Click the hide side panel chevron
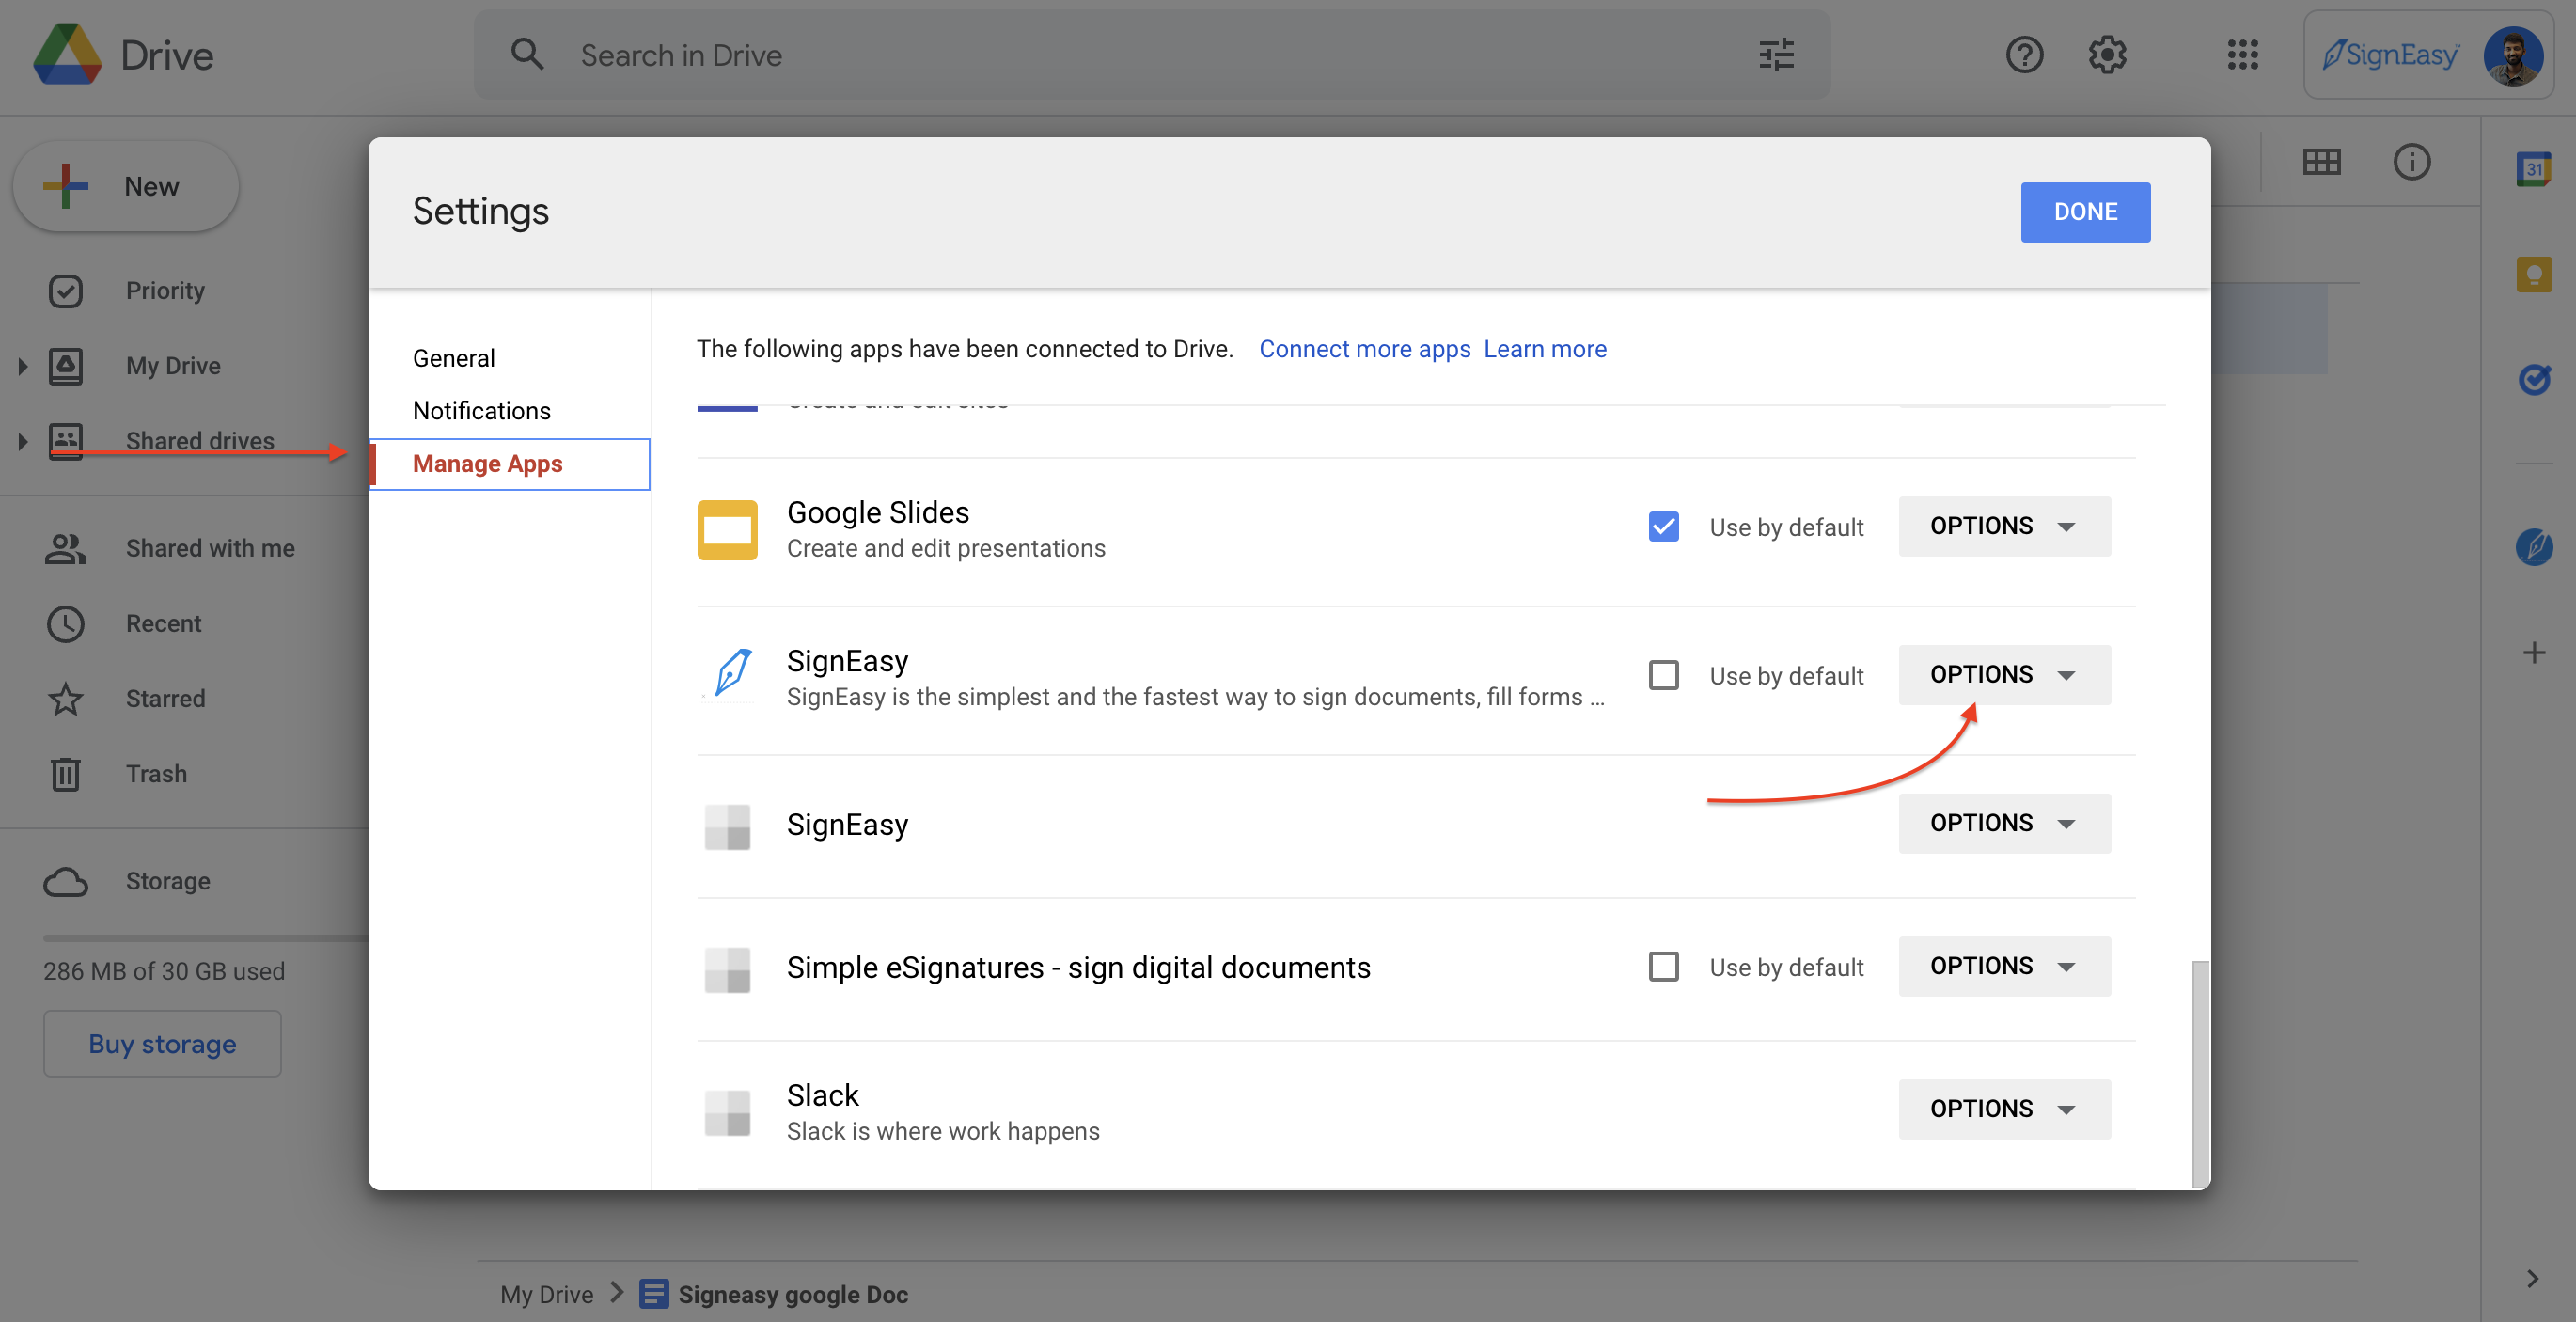 2533,1278
